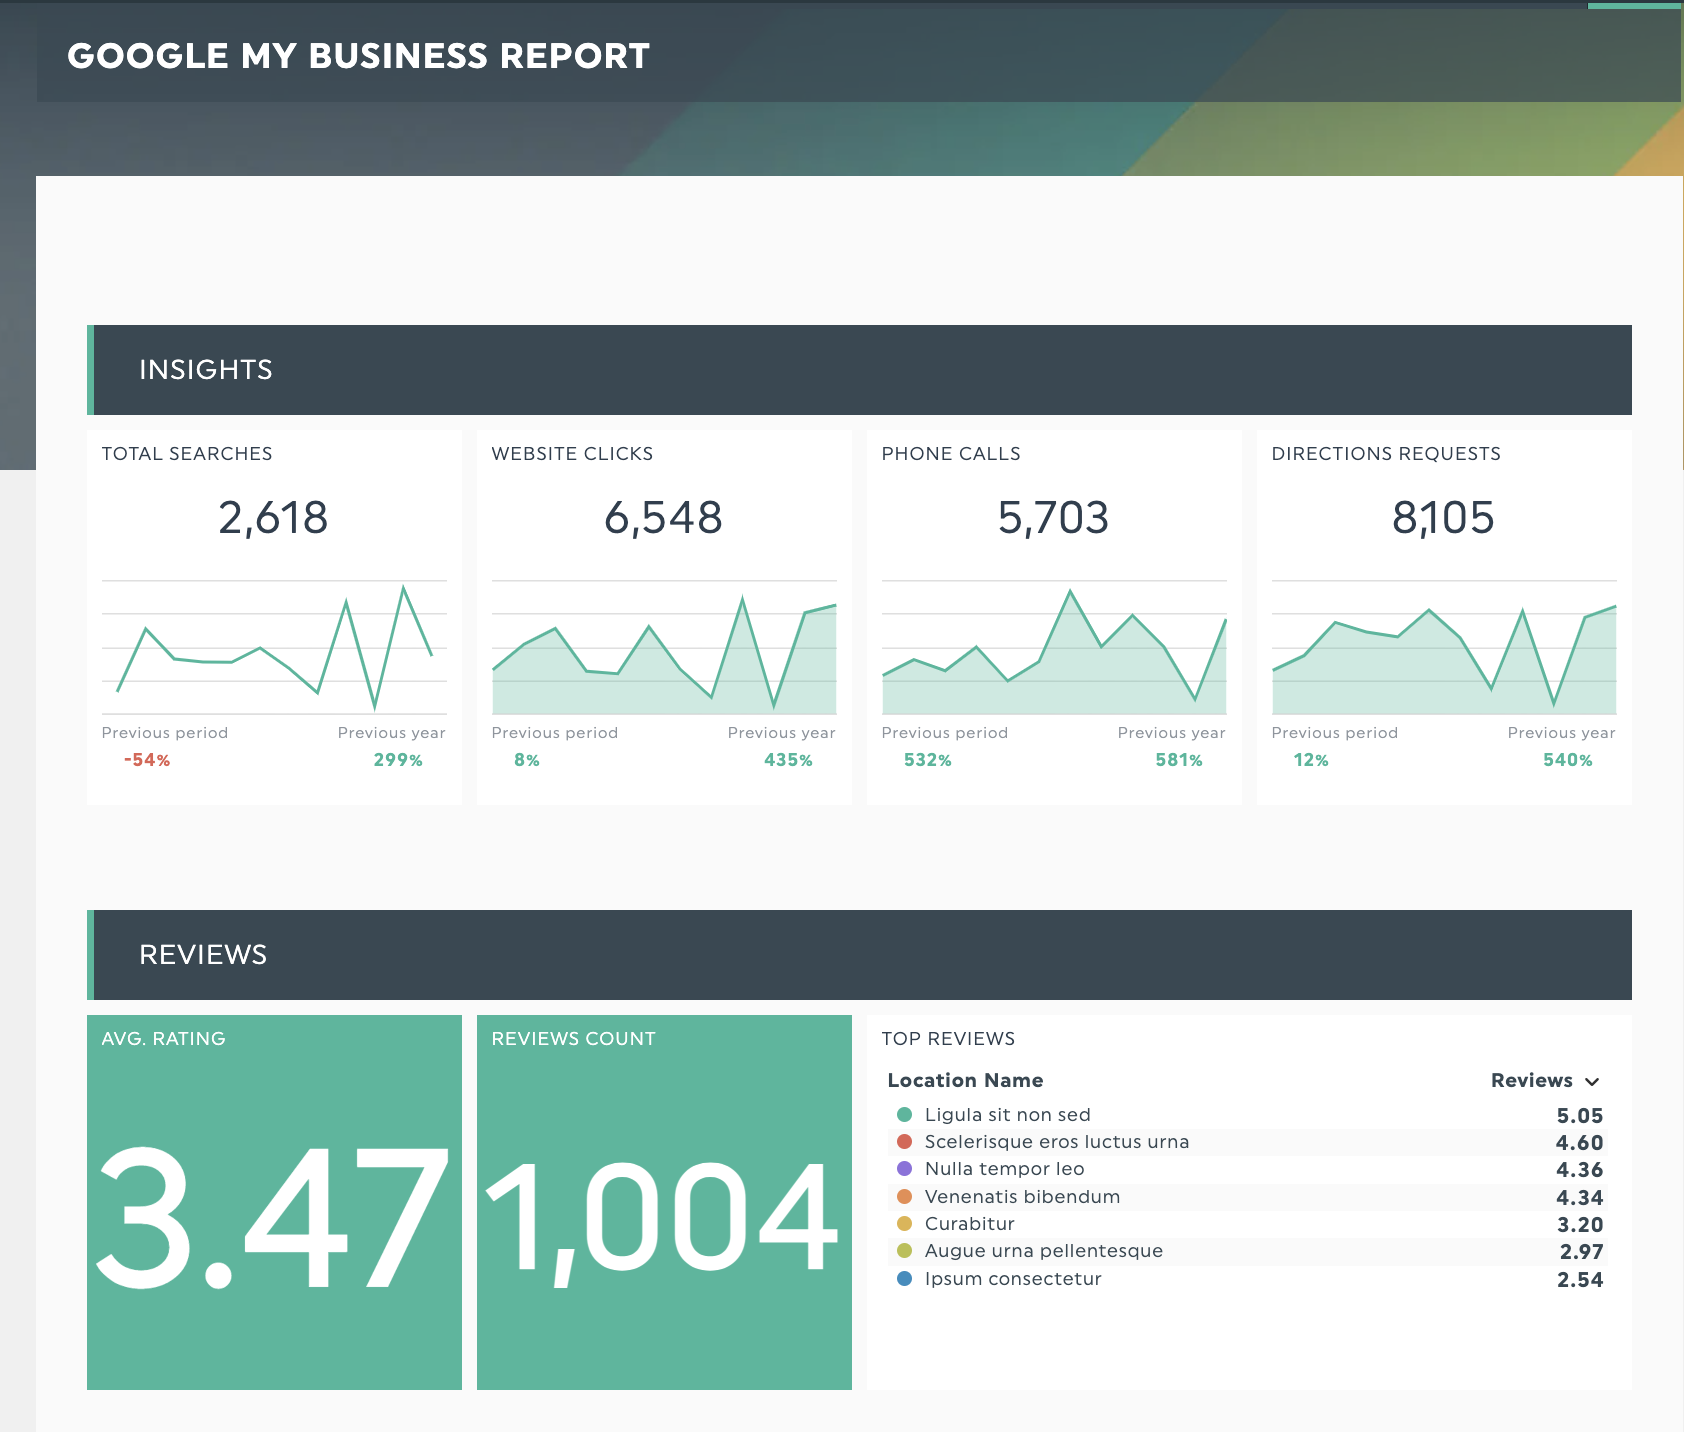Select Ipsum consectetur location

click(1012, 1278)
